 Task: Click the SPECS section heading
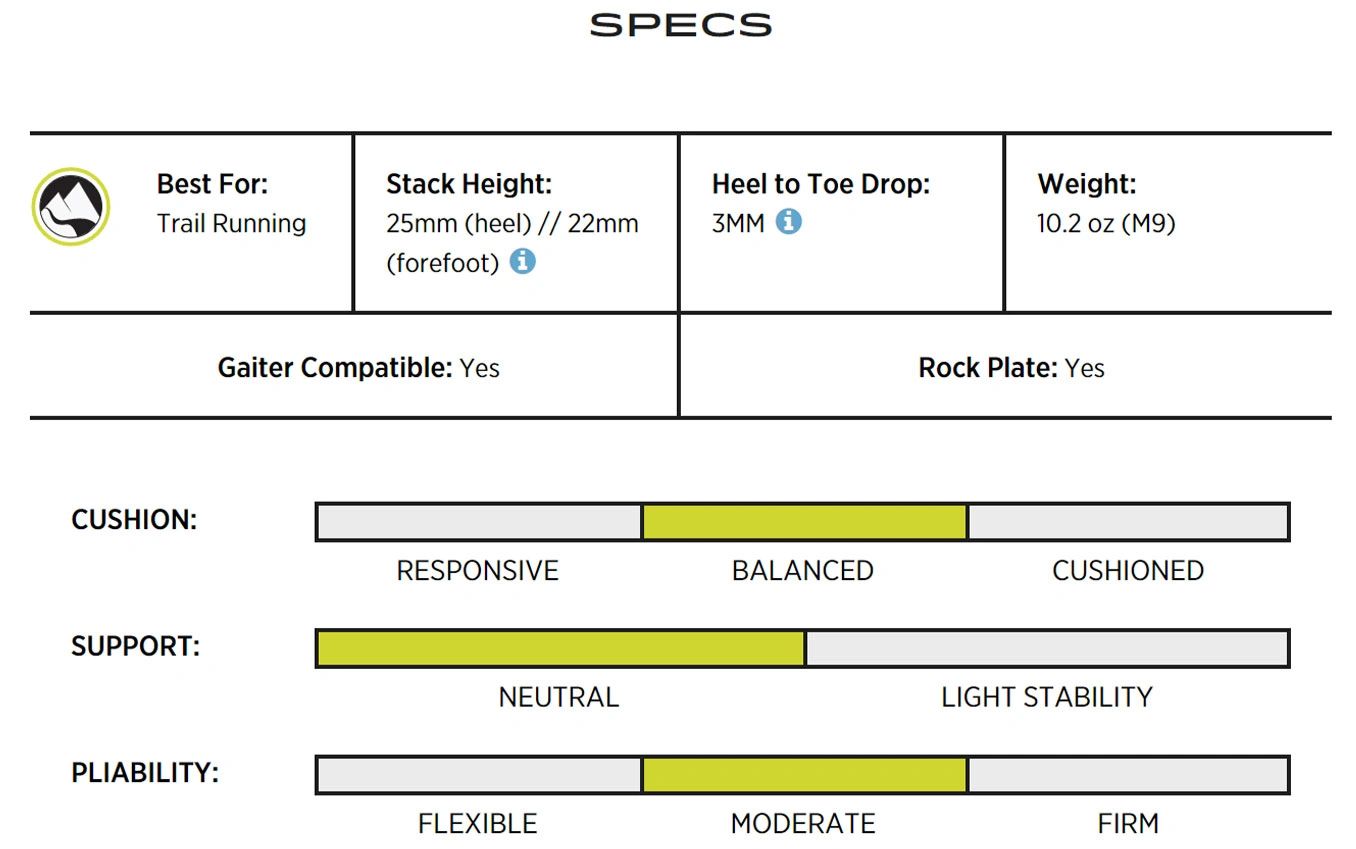tap(680, 25)
